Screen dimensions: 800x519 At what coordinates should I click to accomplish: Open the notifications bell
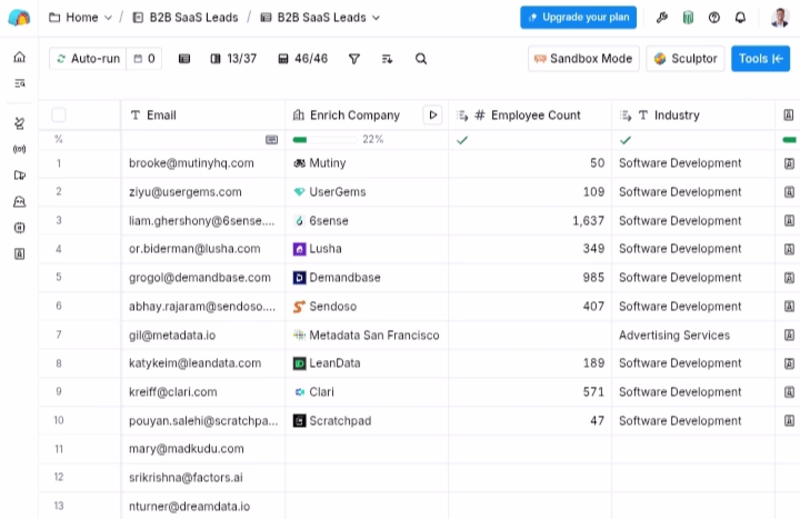point(740,18)
